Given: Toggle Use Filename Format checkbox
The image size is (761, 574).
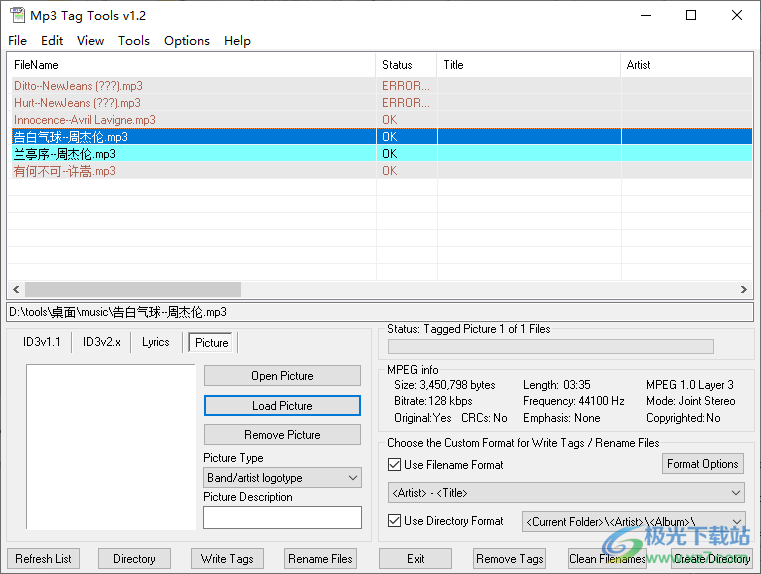Looking at the screenshot, I should (x=395, y=465).
